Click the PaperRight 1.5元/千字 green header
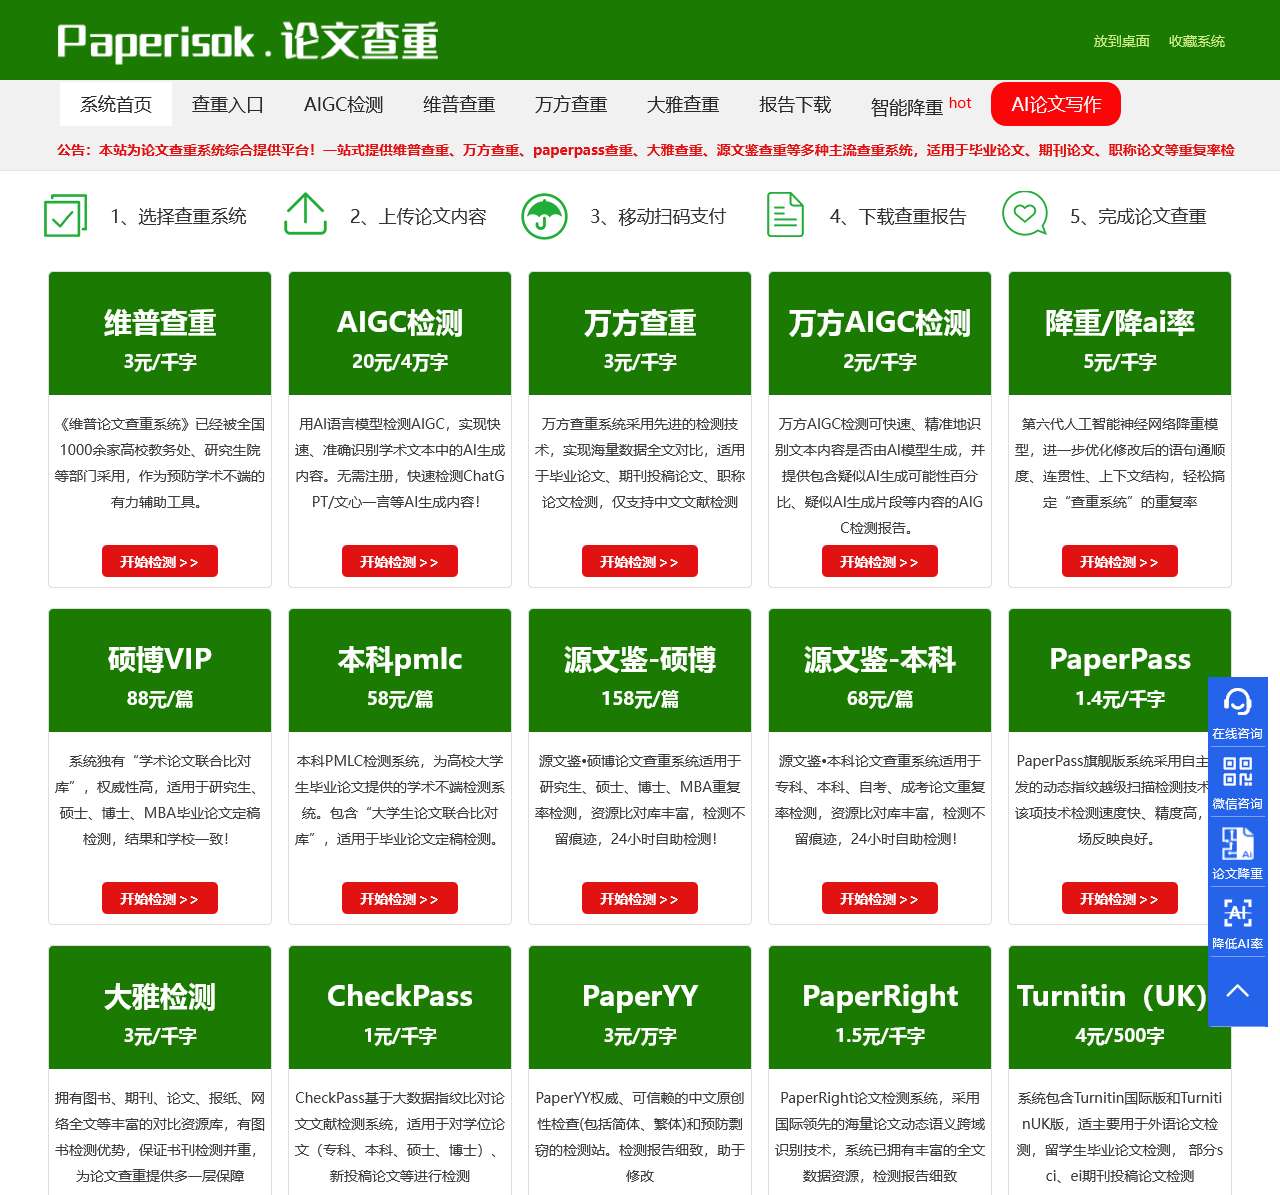 coord(880,1008)
